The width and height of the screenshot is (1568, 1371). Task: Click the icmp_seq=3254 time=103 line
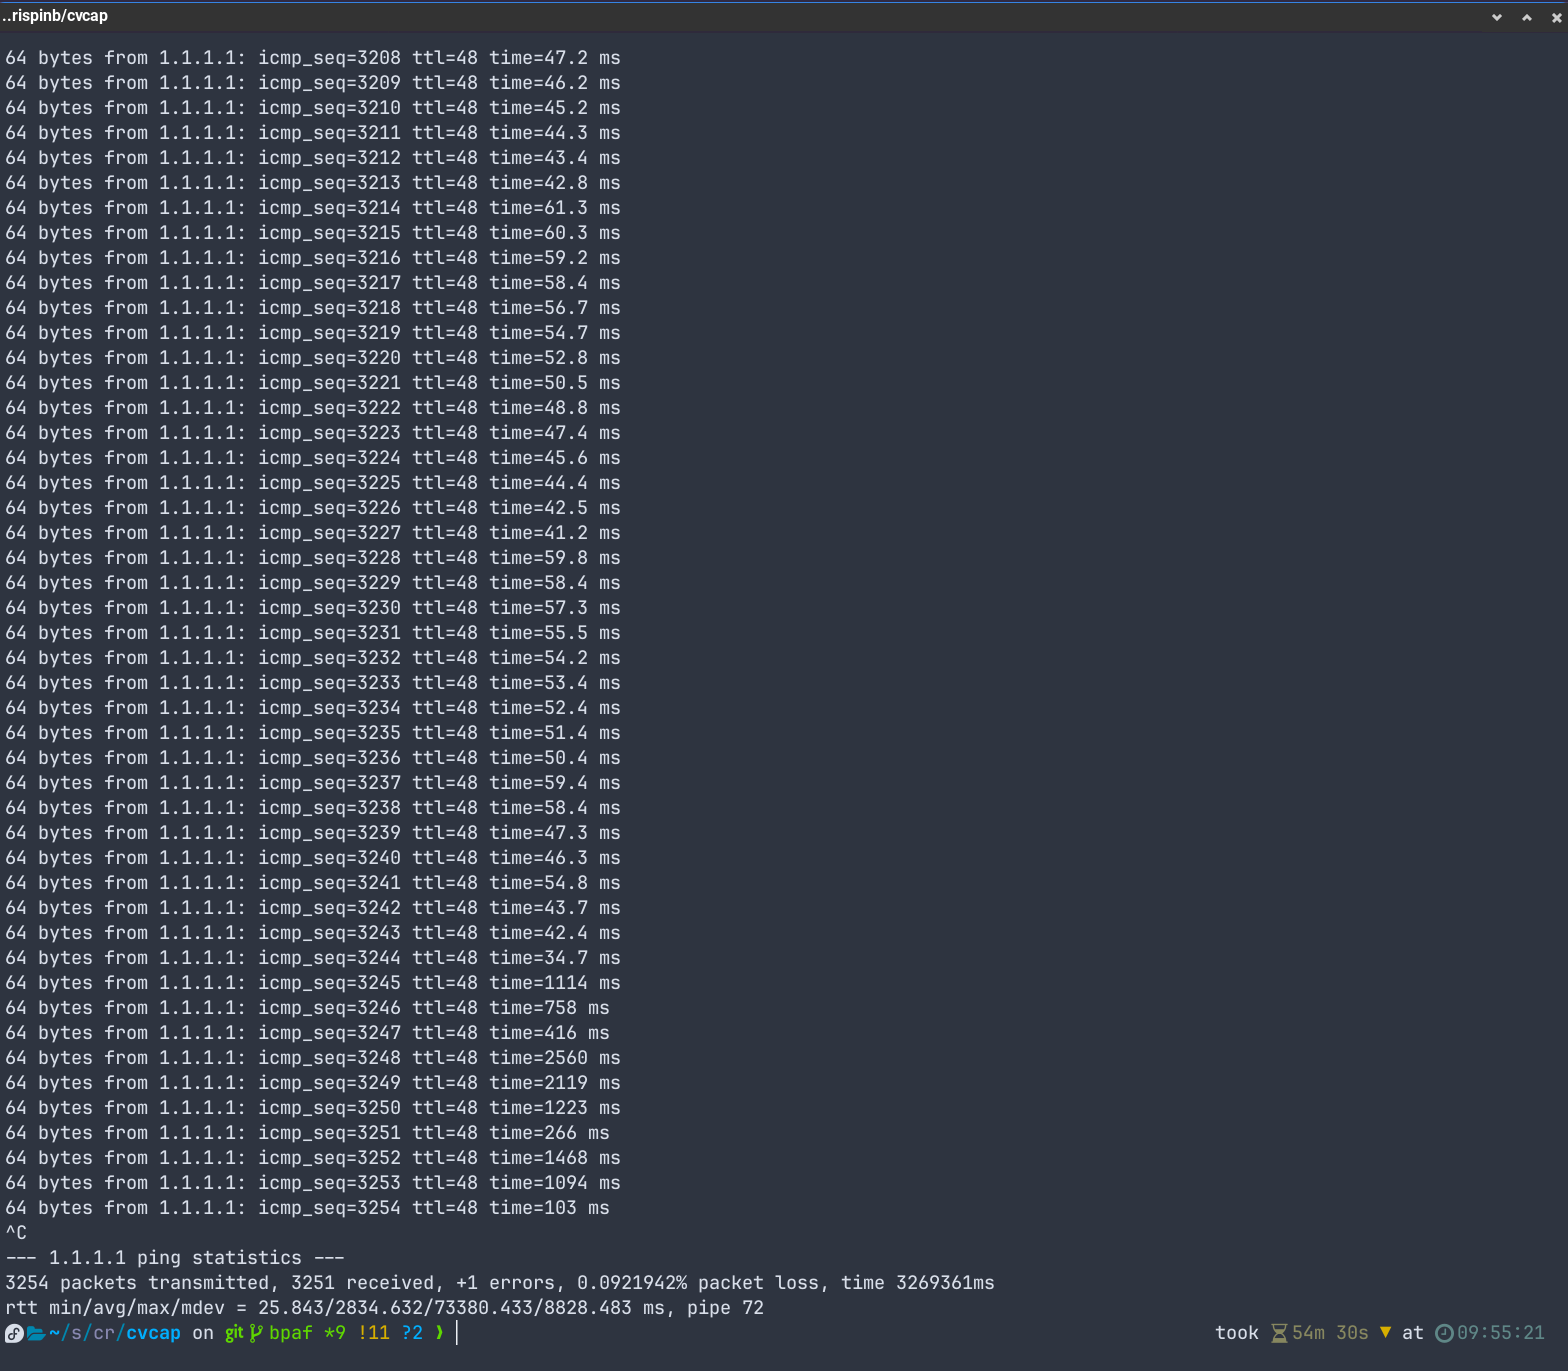click(x=307, y=1208)
